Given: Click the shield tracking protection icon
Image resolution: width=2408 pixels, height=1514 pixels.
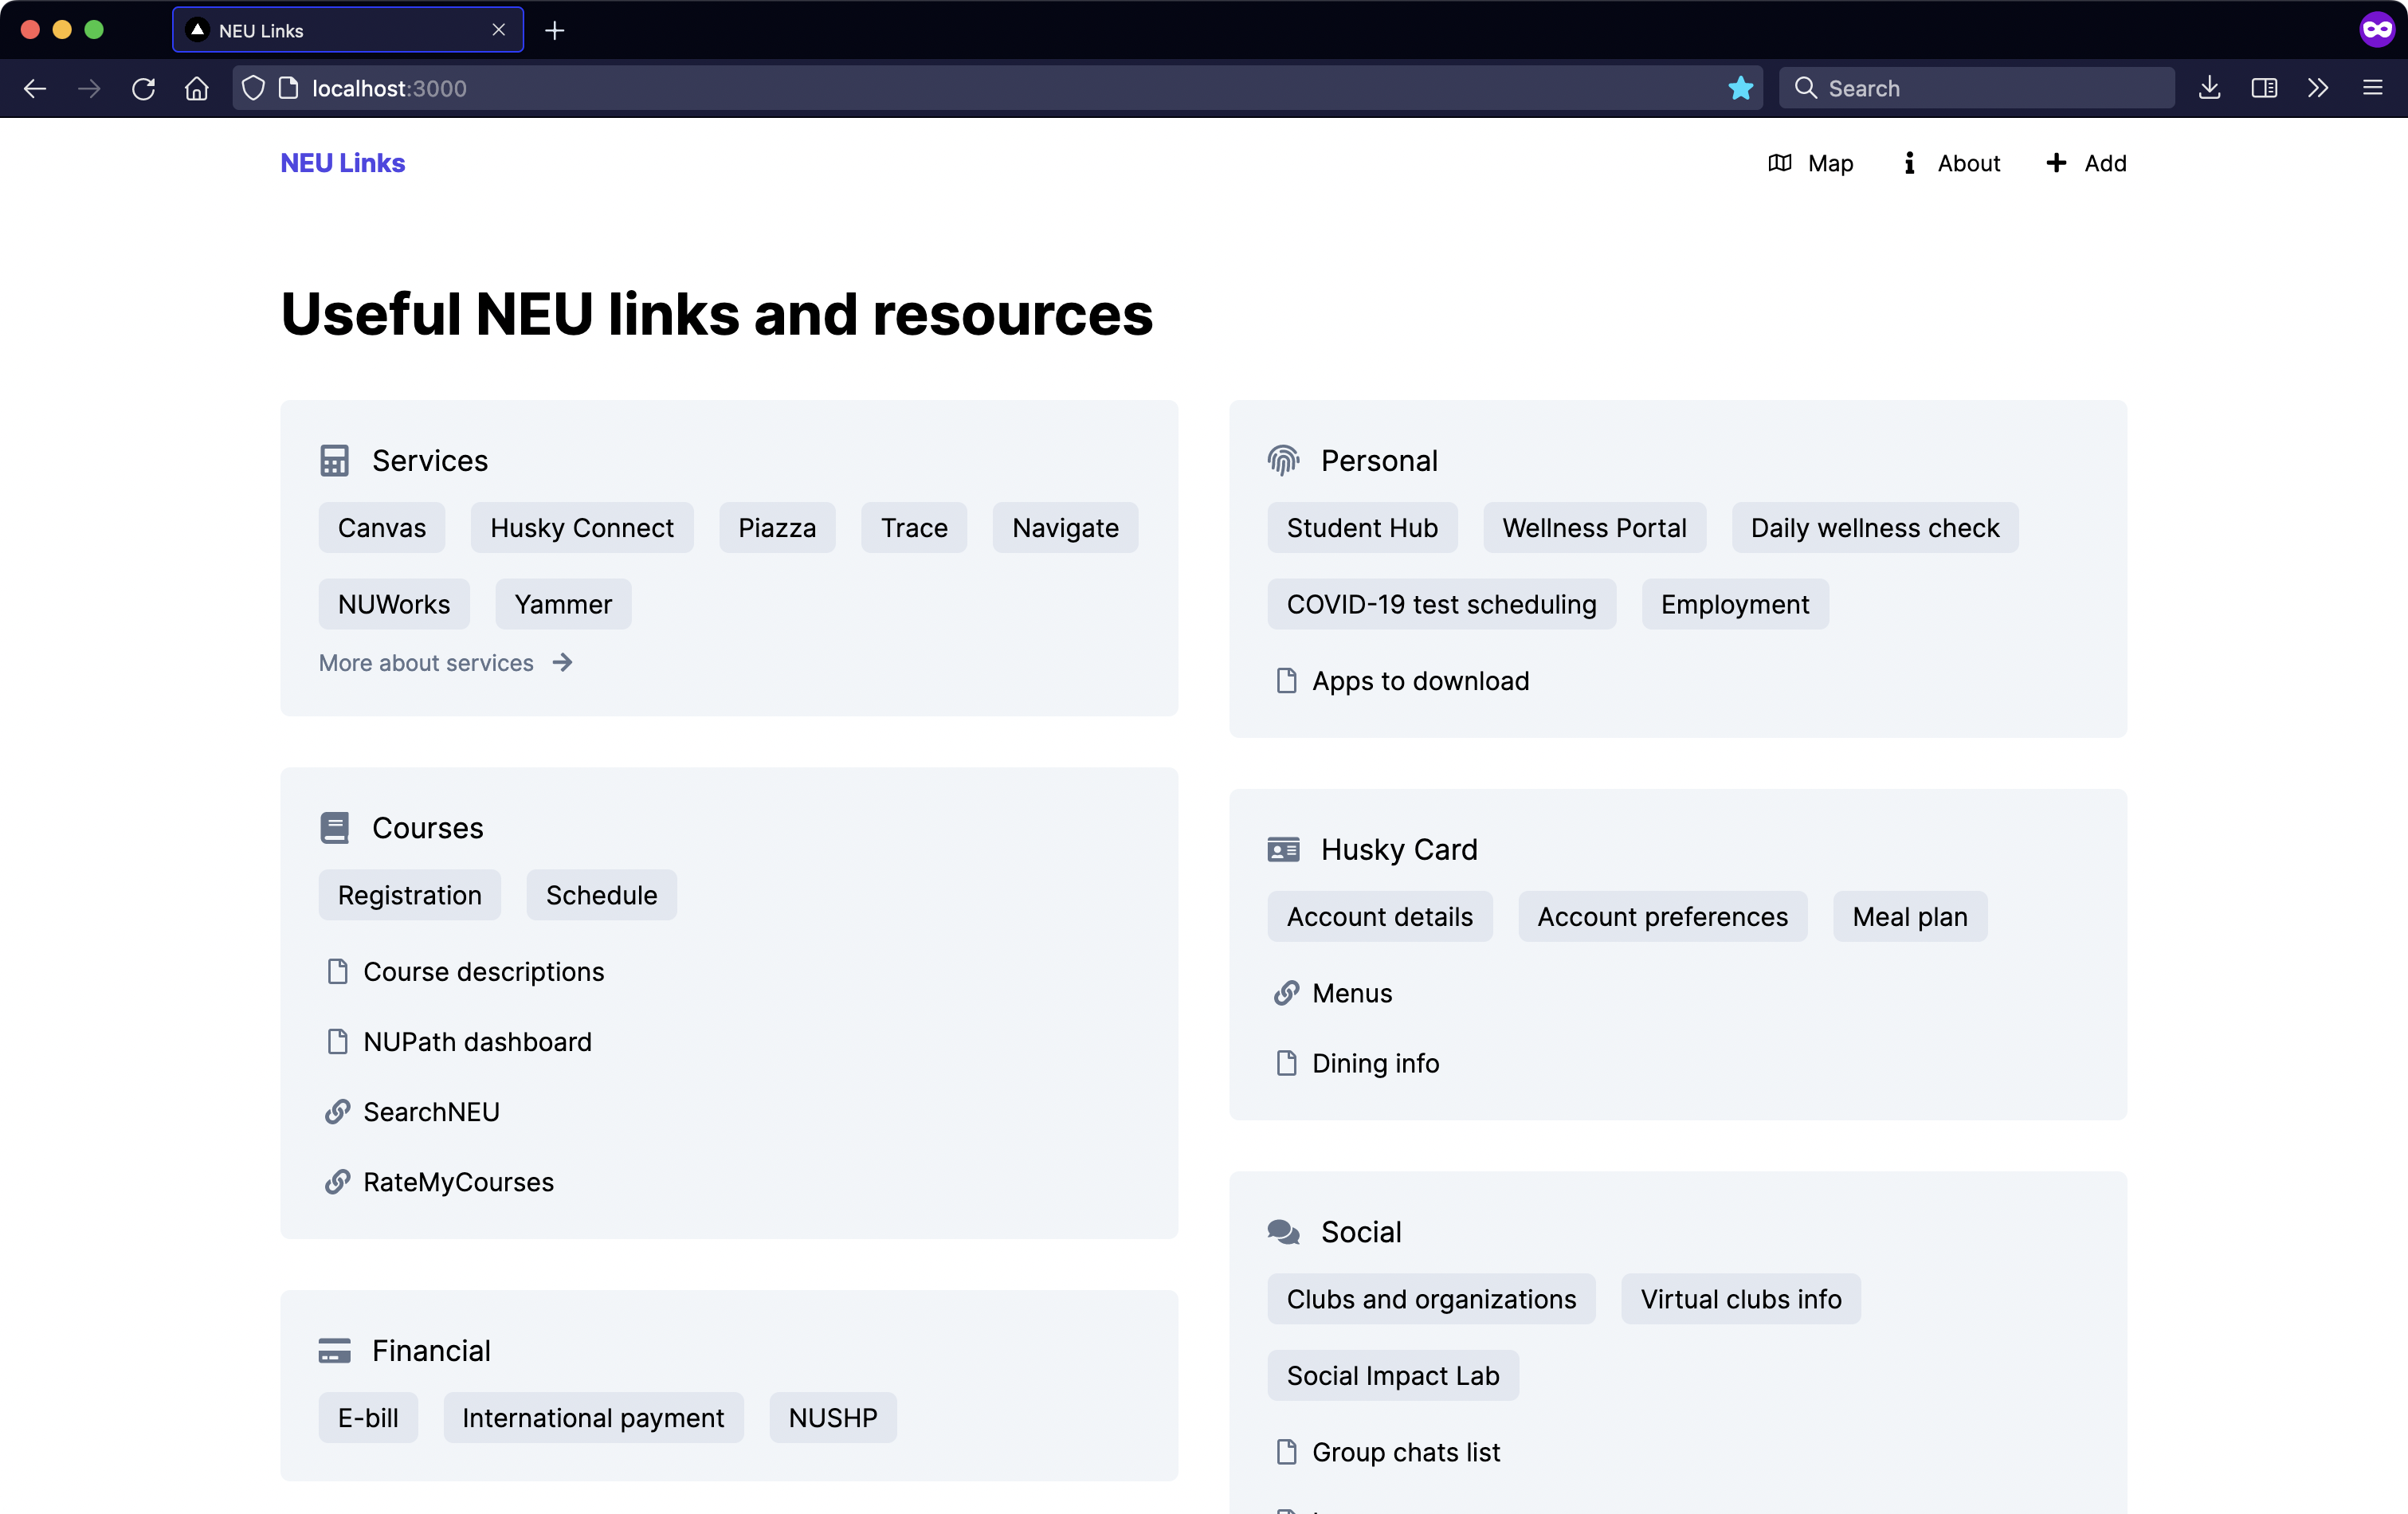Looking at the screenshot, I should coord(254,88).
